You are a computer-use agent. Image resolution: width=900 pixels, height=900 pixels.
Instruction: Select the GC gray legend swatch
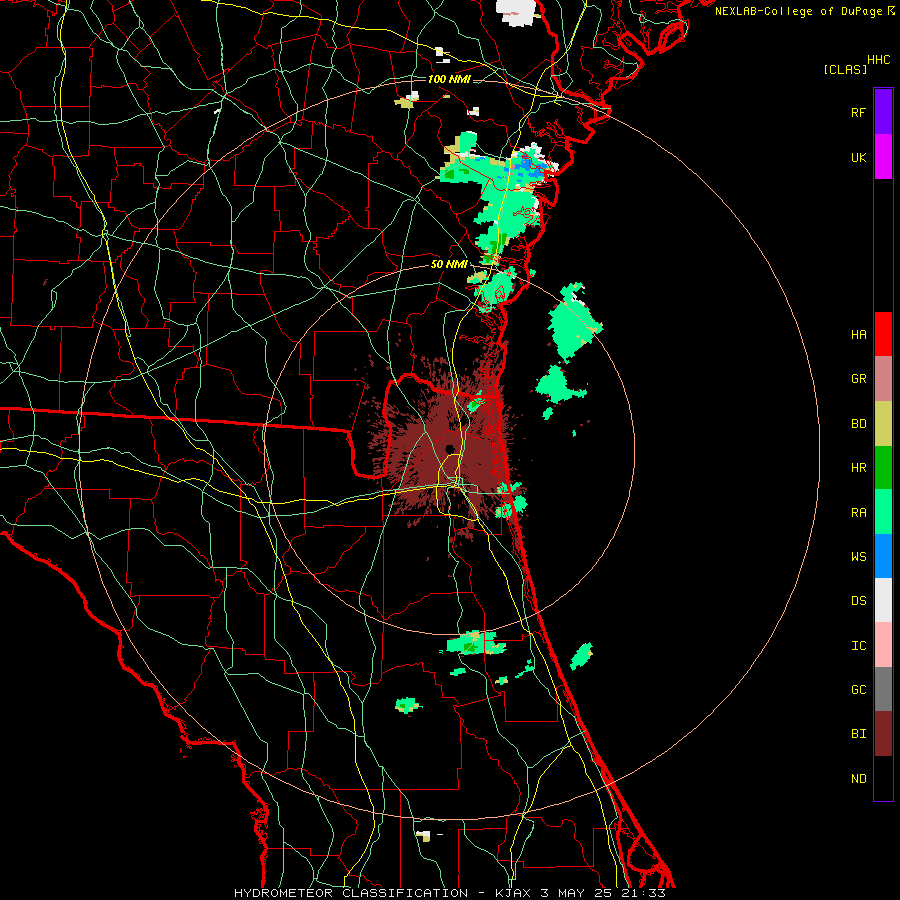pos(883,689)
